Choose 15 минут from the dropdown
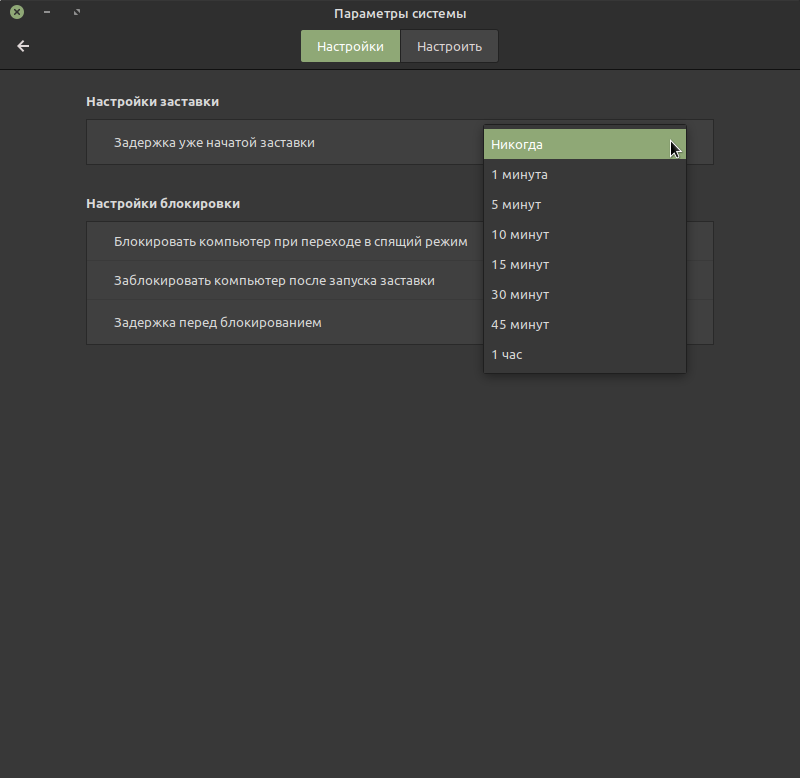Viewport: 800px width, 778px height. coord(585,265)
